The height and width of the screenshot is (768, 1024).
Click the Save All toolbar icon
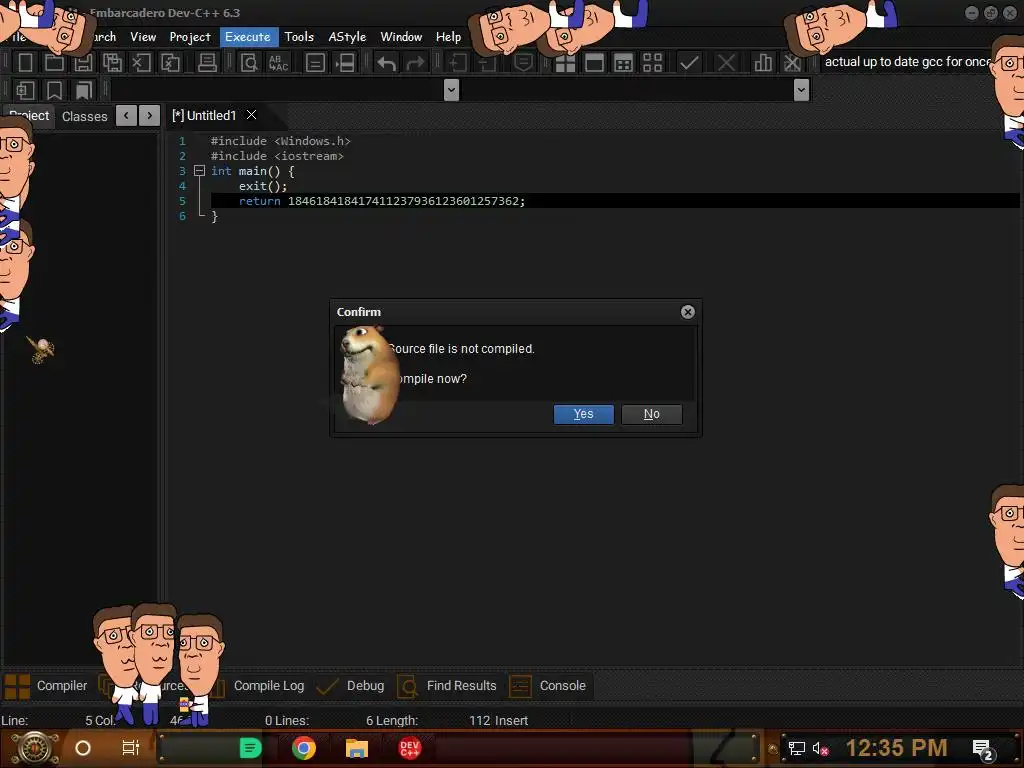tap(112, 63)
